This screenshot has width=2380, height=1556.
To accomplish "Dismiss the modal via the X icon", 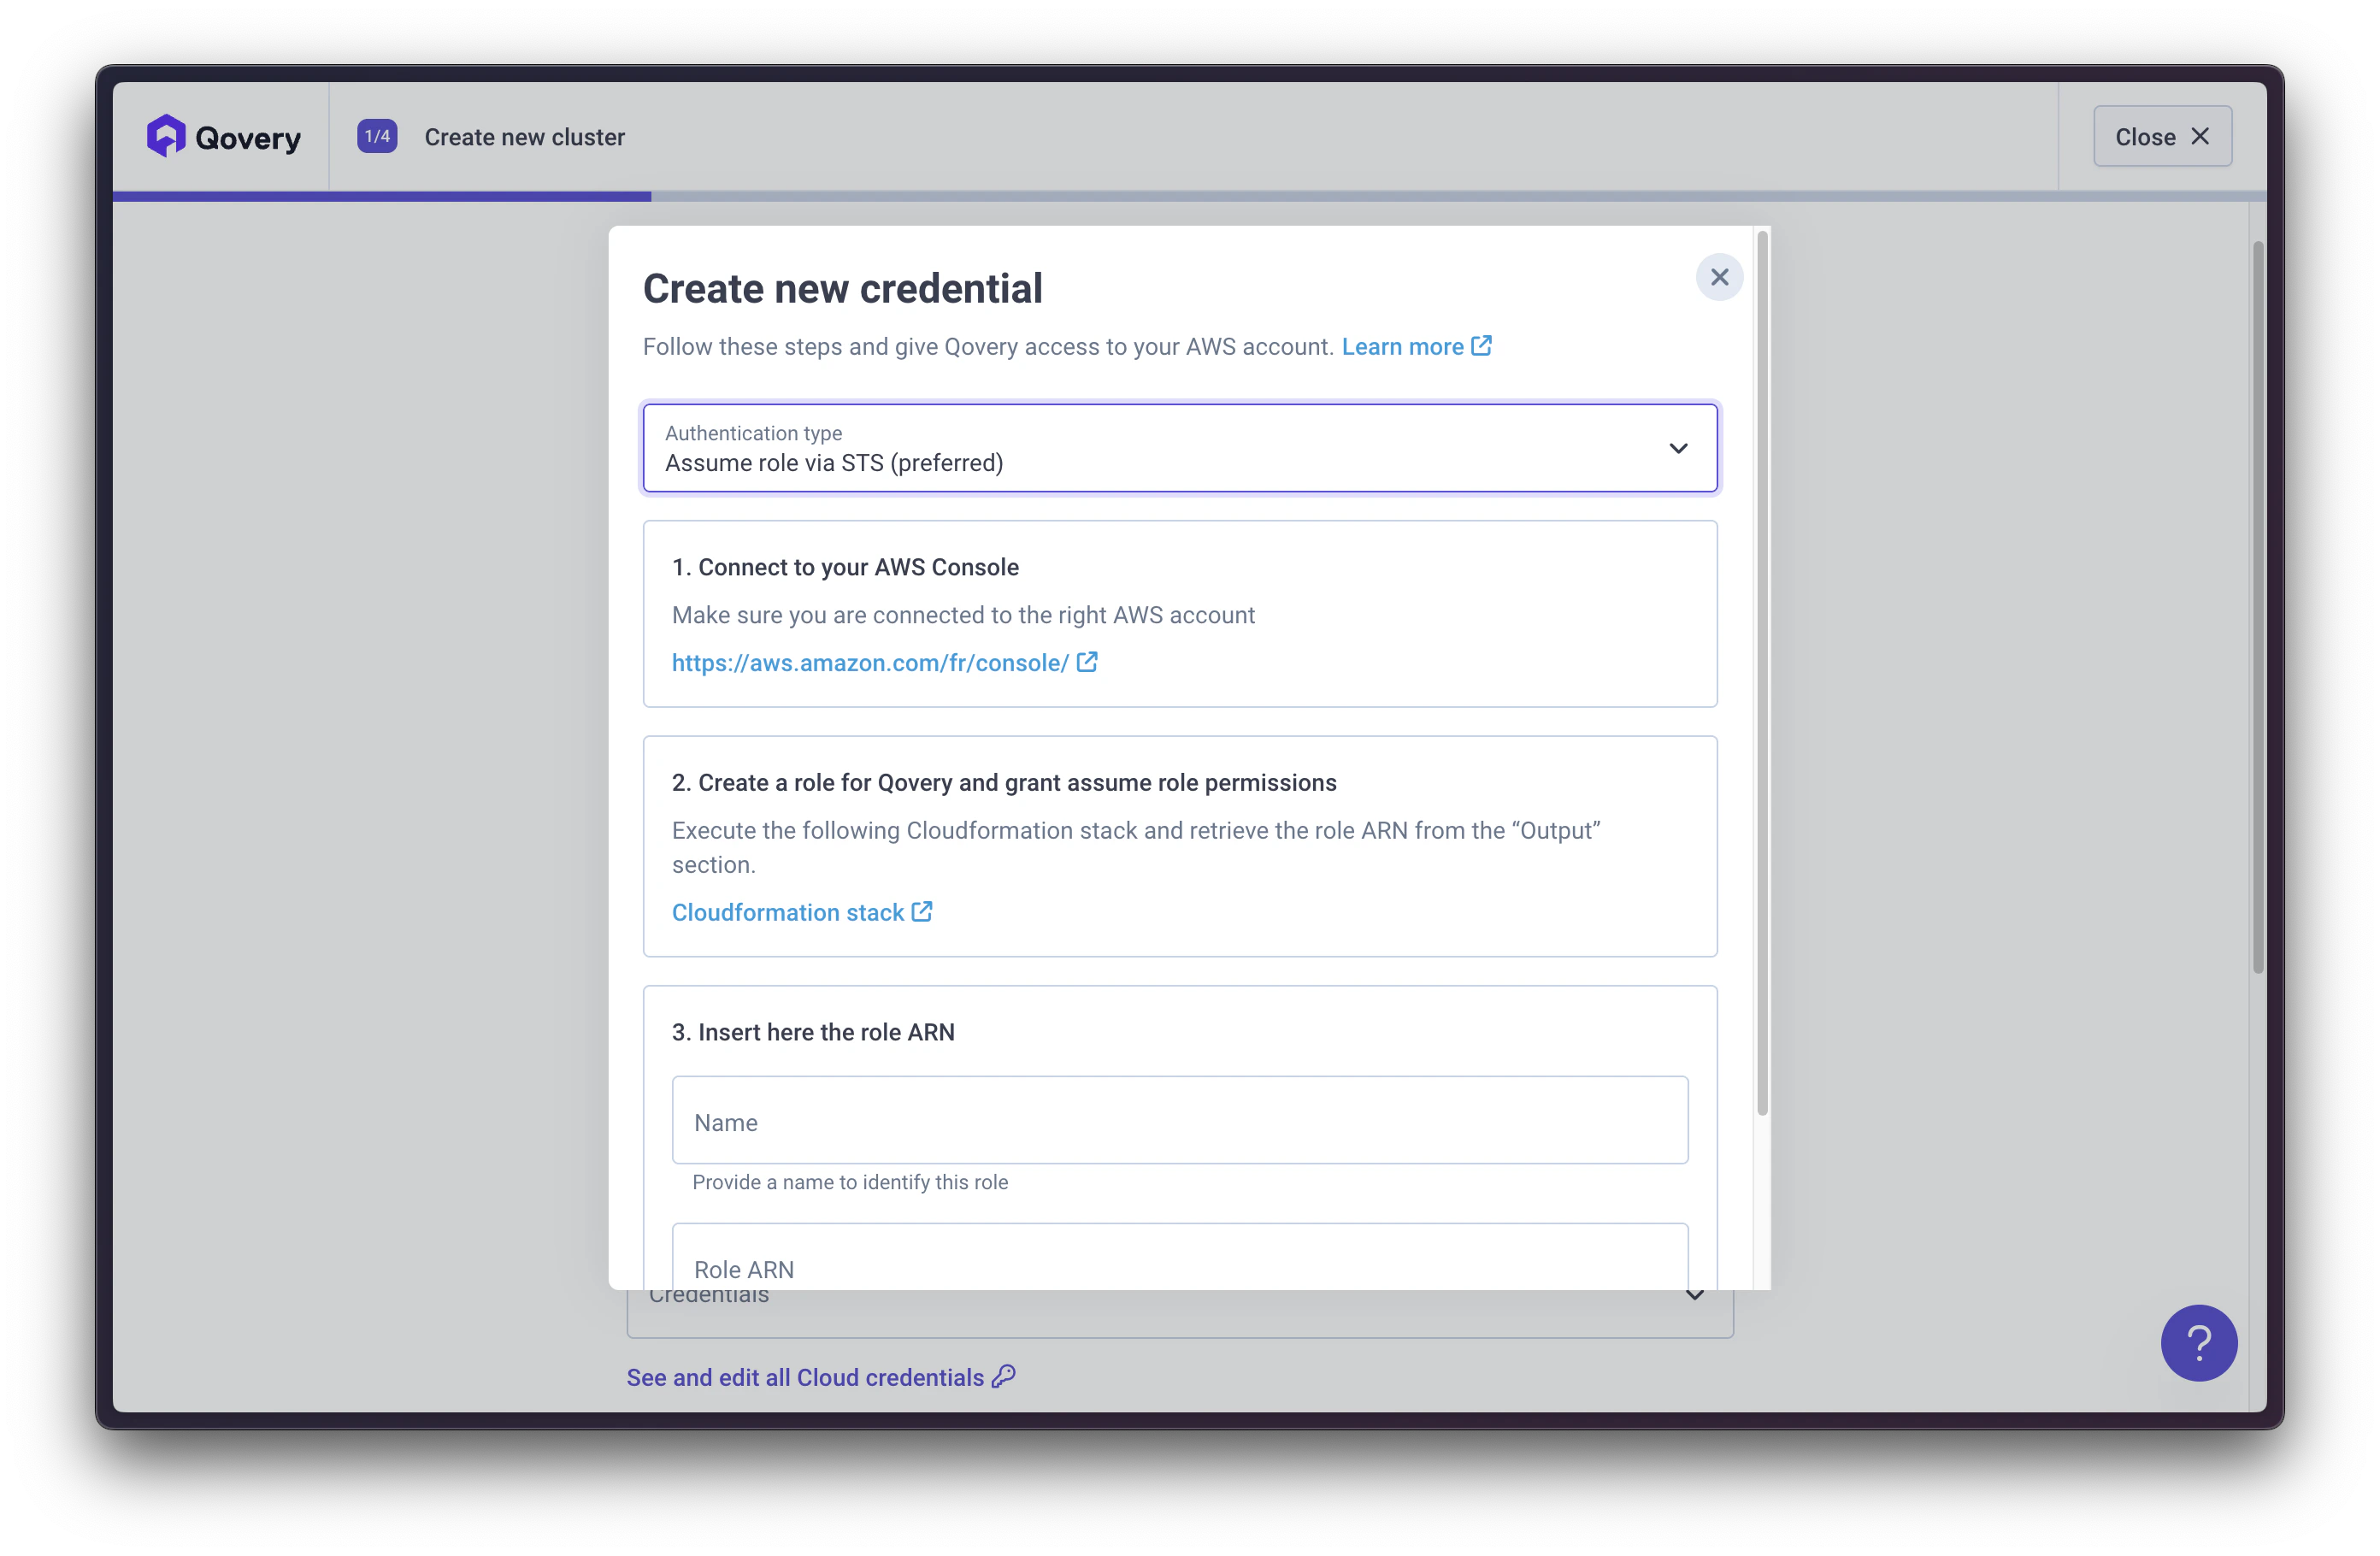I will pos(1719,277).
